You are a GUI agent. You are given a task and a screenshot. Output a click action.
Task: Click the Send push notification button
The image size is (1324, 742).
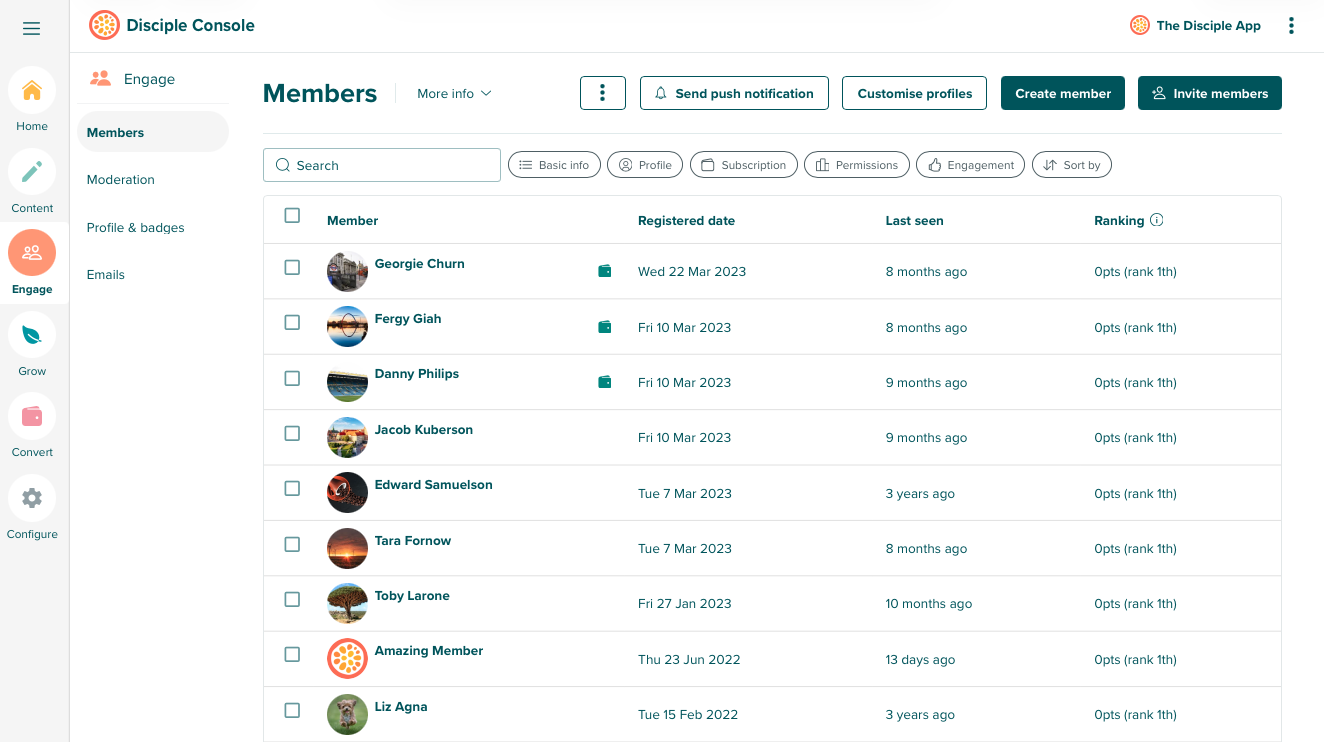pos(734,93)
